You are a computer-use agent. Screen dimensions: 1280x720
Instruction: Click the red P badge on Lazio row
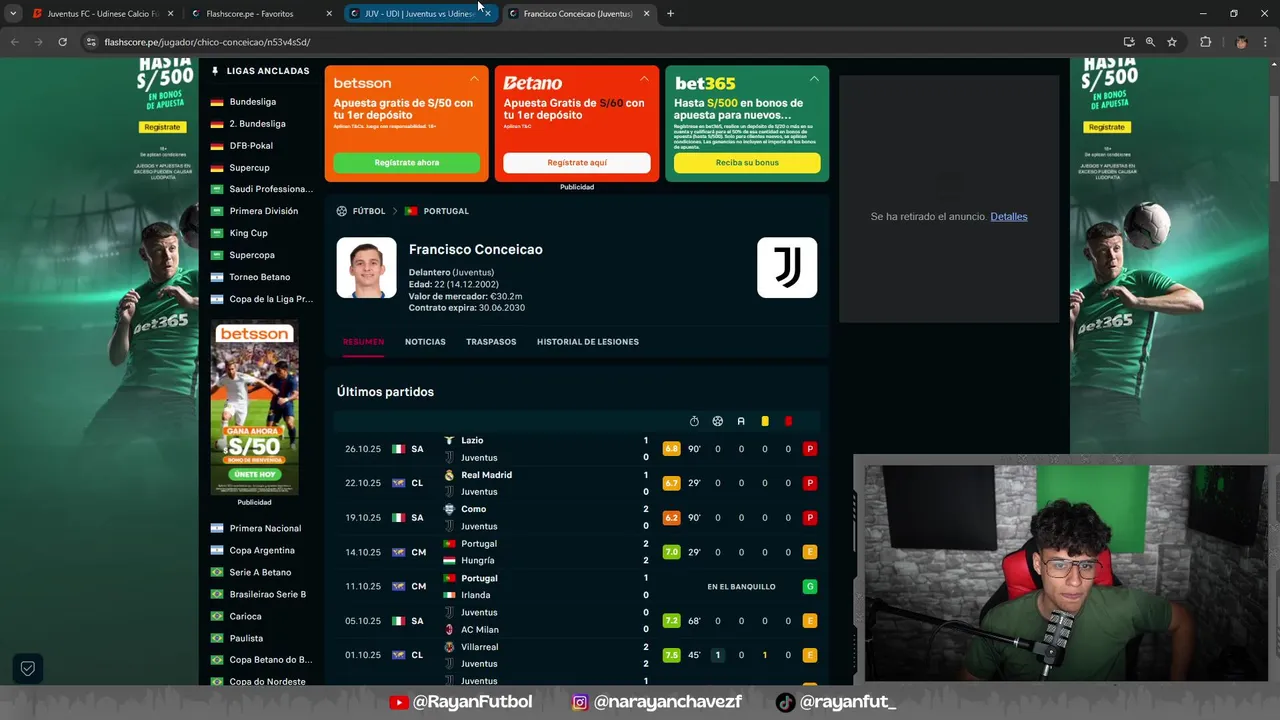pos(810,449)
